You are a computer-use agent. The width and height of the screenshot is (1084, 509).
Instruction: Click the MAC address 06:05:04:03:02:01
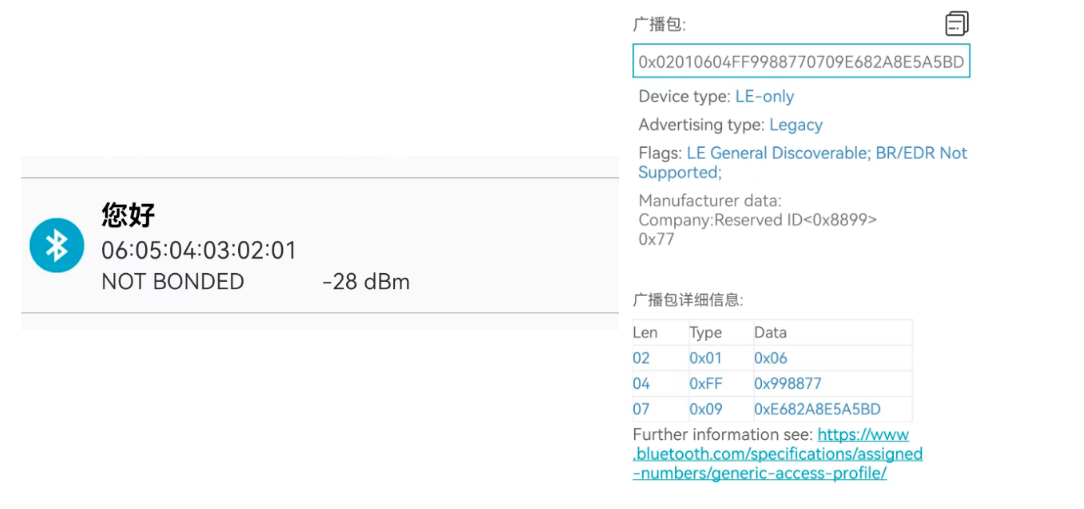coord(199,250)
